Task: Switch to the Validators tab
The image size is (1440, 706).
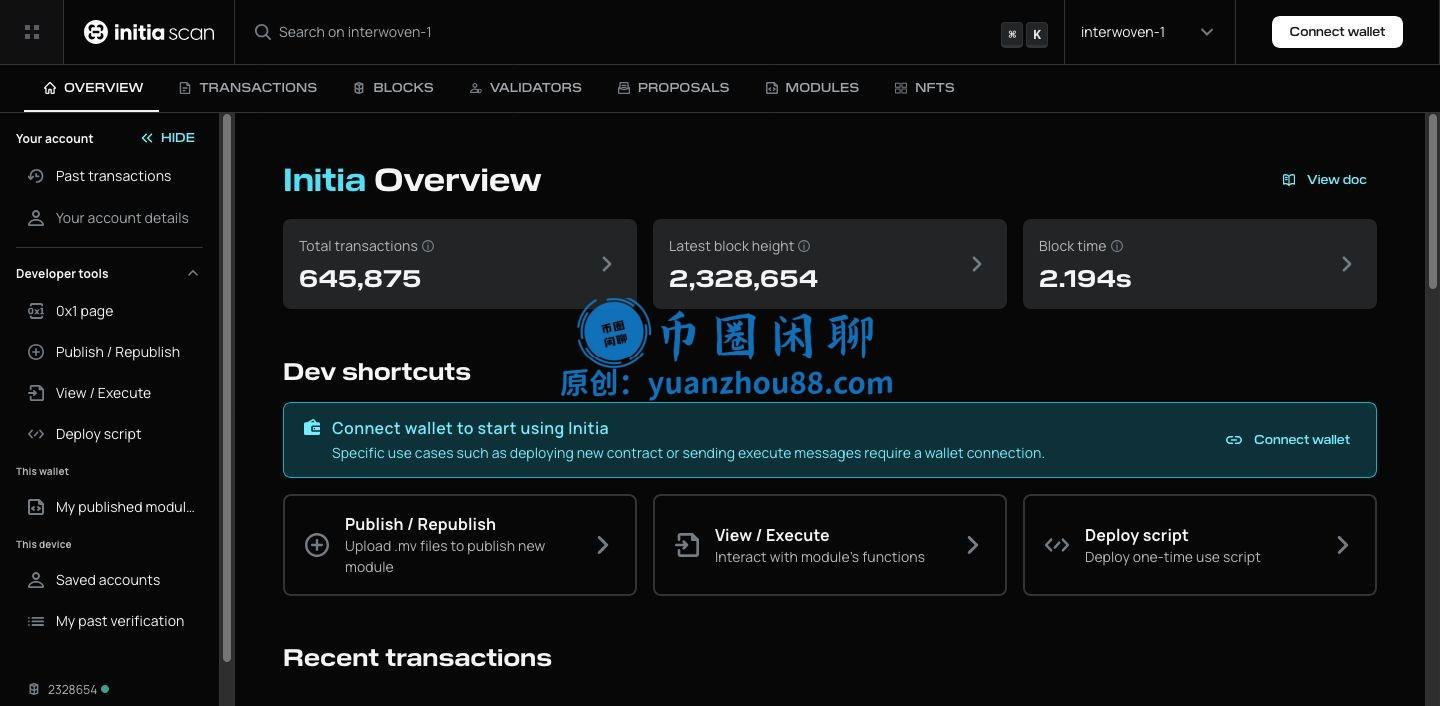Action: (x=525, y=88)
